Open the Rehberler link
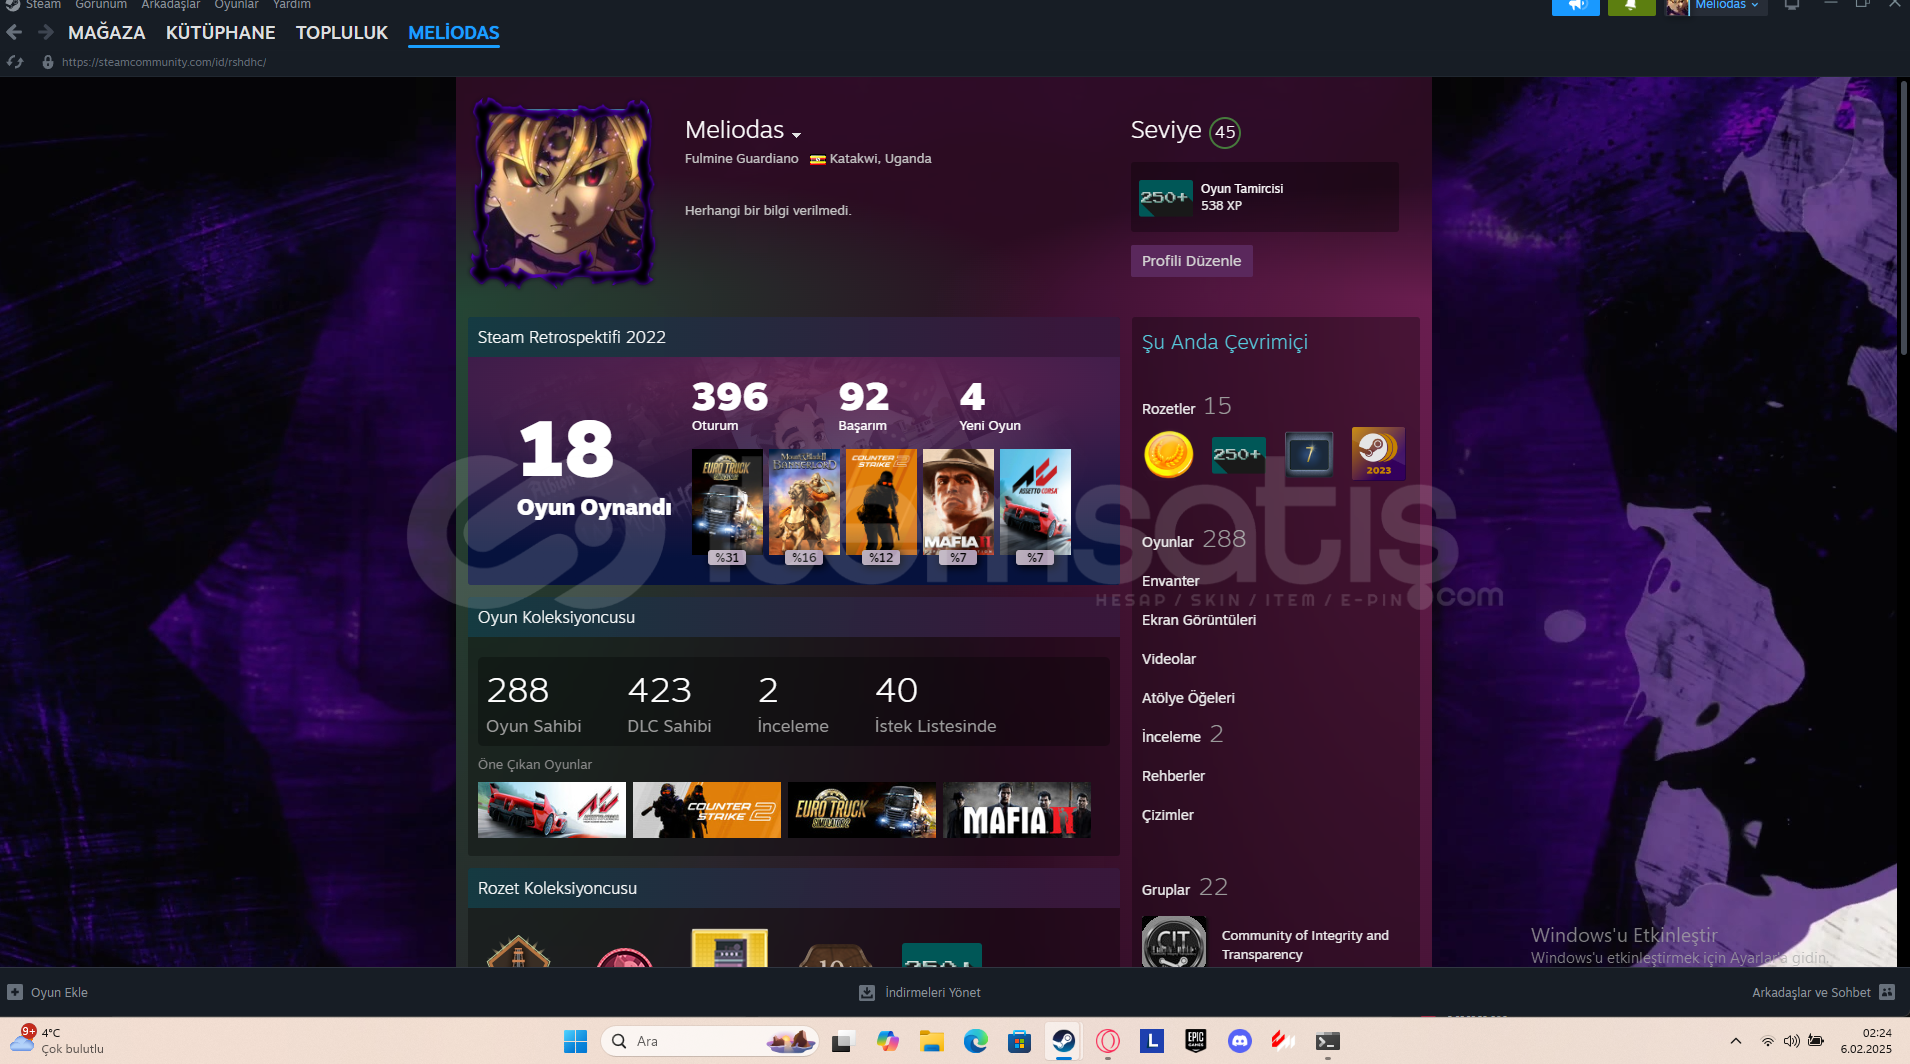This screenshot has width=1910, height=1064. pos(1173,776)
